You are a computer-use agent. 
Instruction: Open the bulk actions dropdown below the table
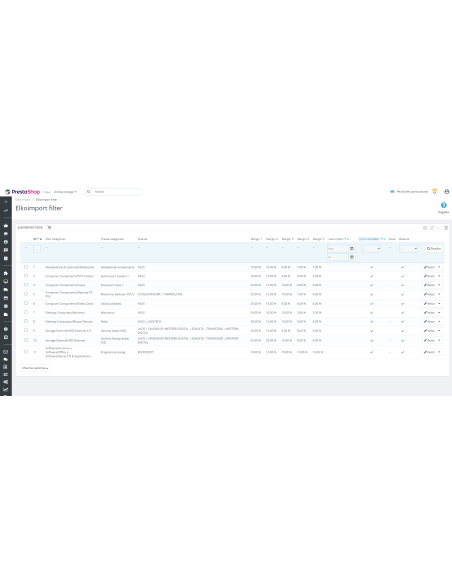point(35,368)
